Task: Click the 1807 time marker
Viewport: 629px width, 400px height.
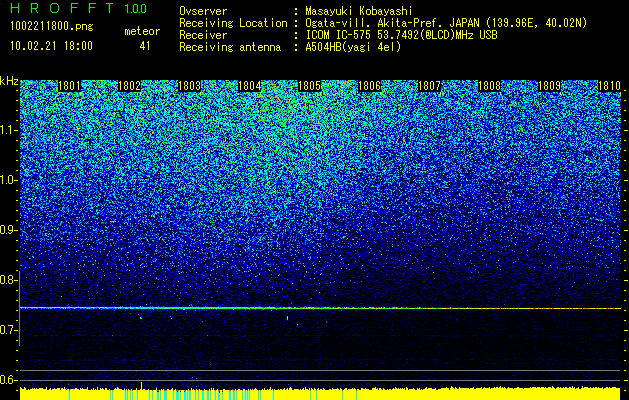Action: tap(429, 86)
